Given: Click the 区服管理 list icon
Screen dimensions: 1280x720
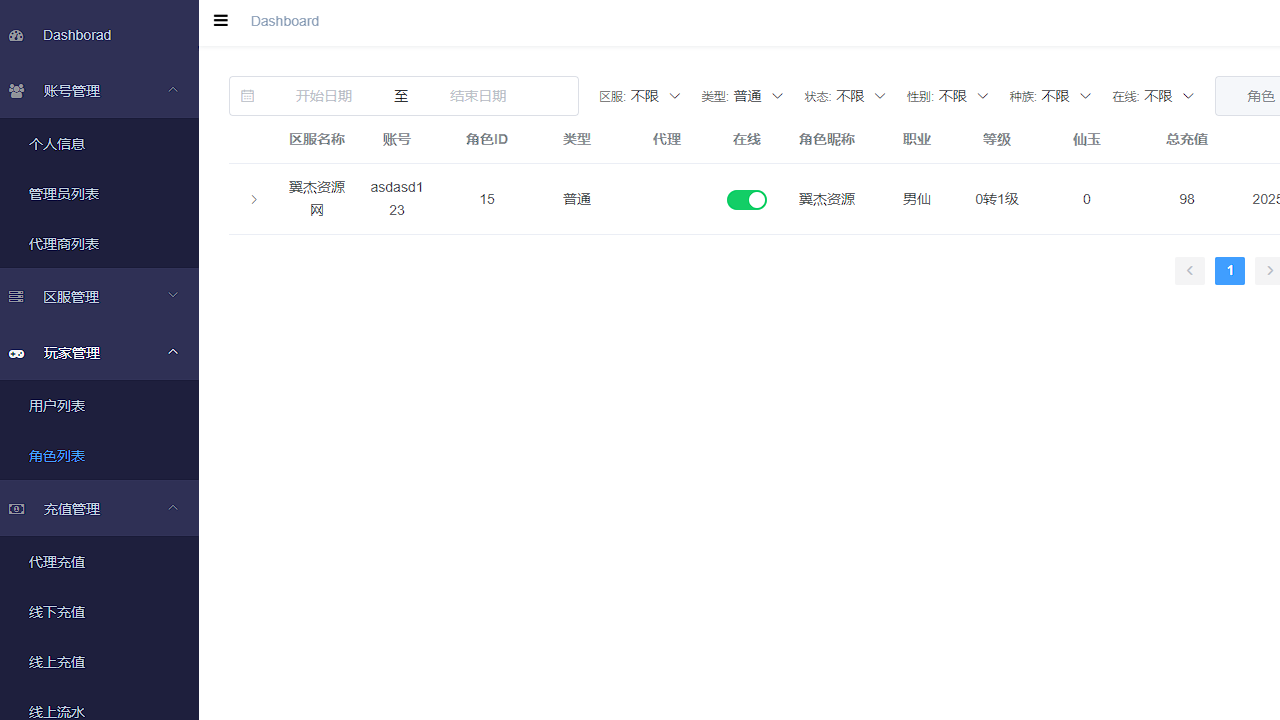Looking at the screenshot, I should tap(16, 296).
